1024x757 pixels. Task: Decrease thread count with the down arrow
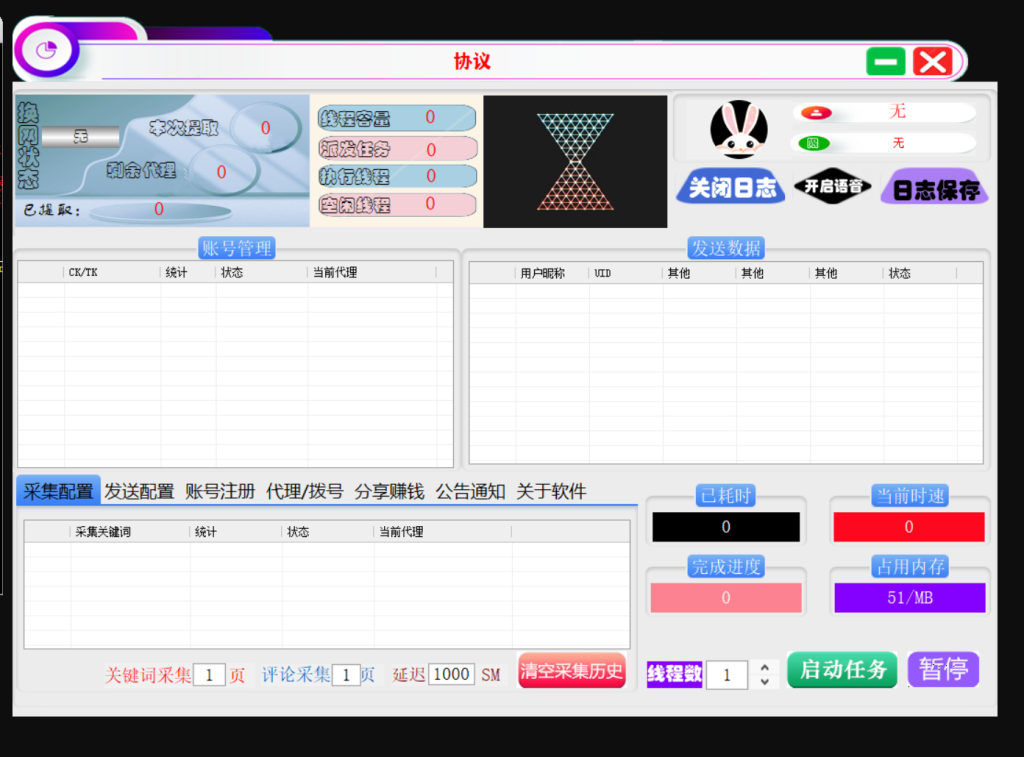coord(765,682)
